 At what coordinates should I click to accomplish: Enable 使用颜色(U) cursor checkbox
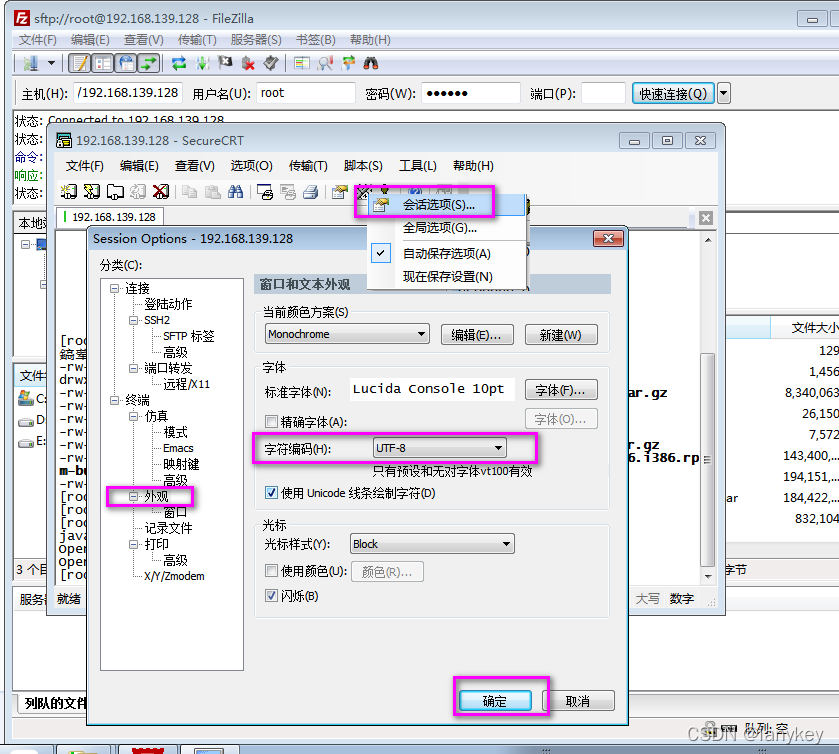point(271,571)
